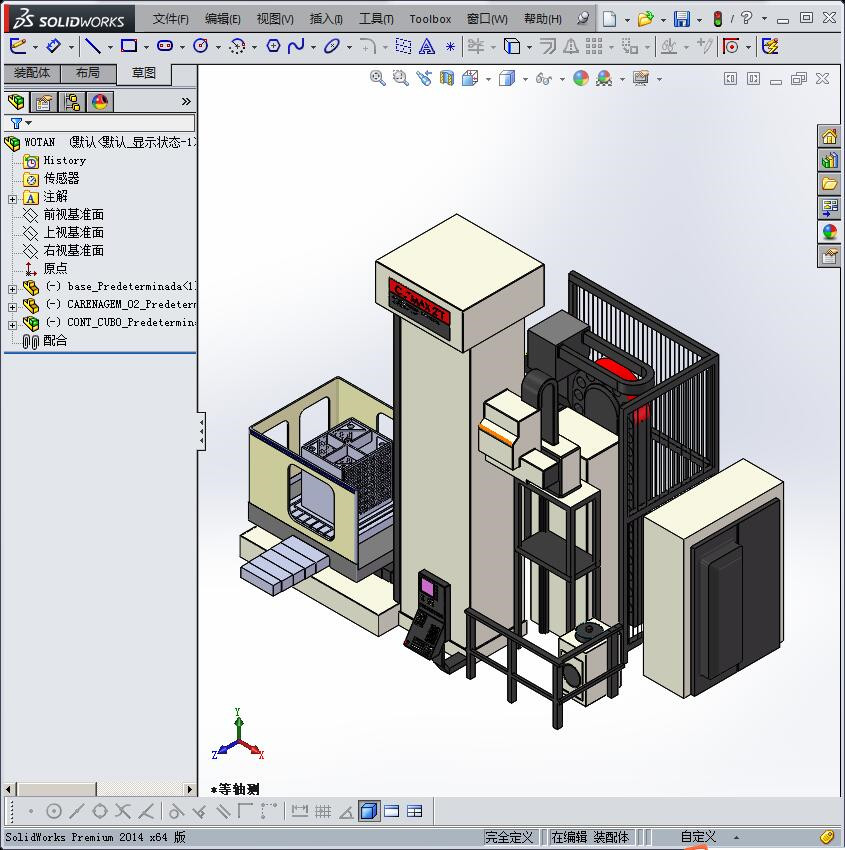Select the Spline sketch tool

(x=296, y=46)
